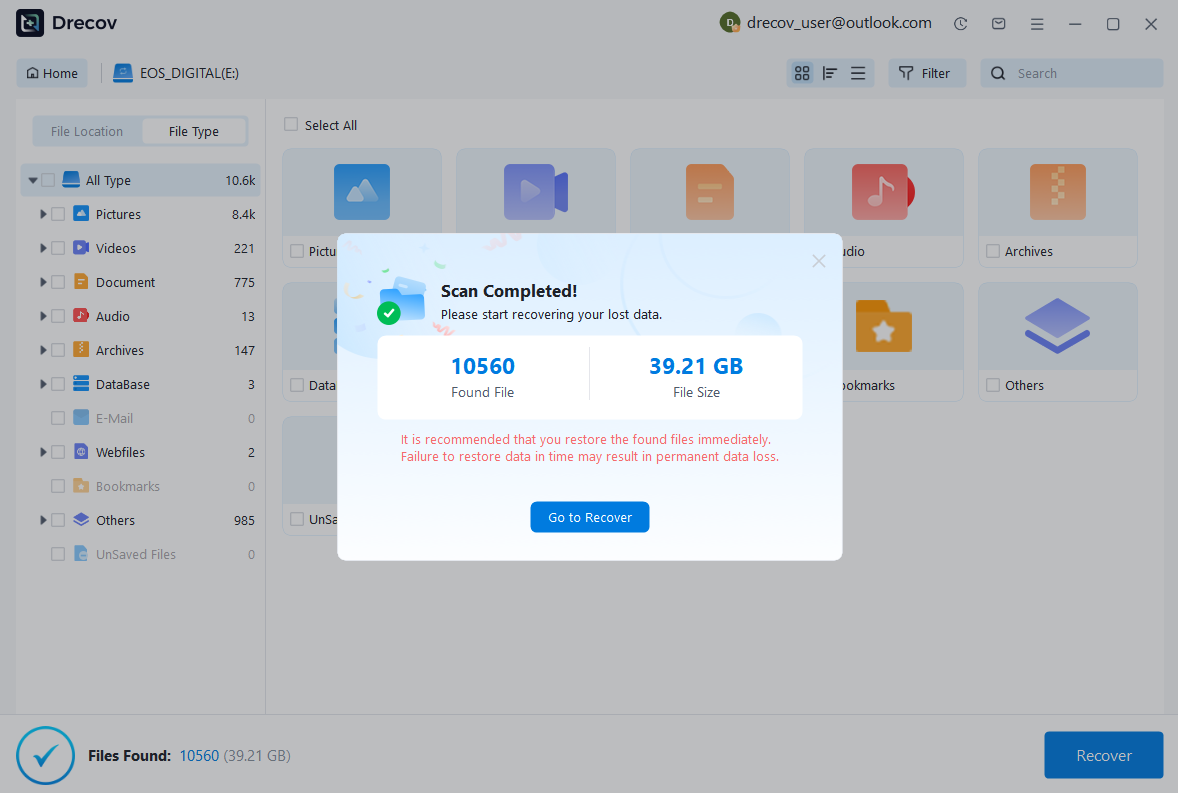Switch to tree list view icon
The height and width of the screenshot is (793, 1178).
click(x=829, y=73)
